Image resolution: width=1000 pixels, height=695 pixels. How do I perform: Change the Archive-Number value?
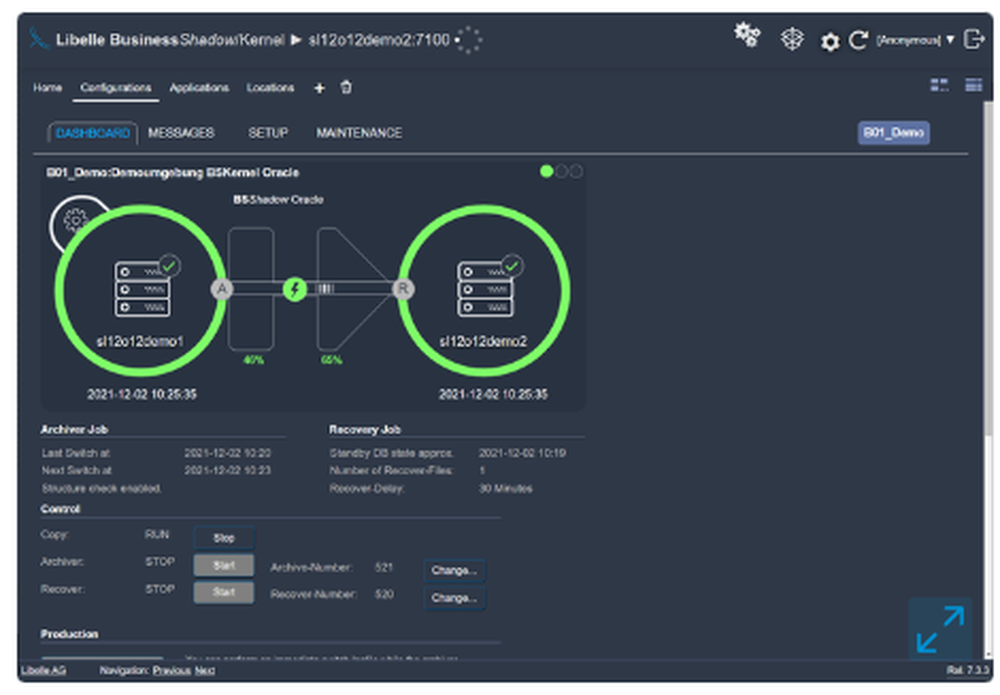click(454, 570)
